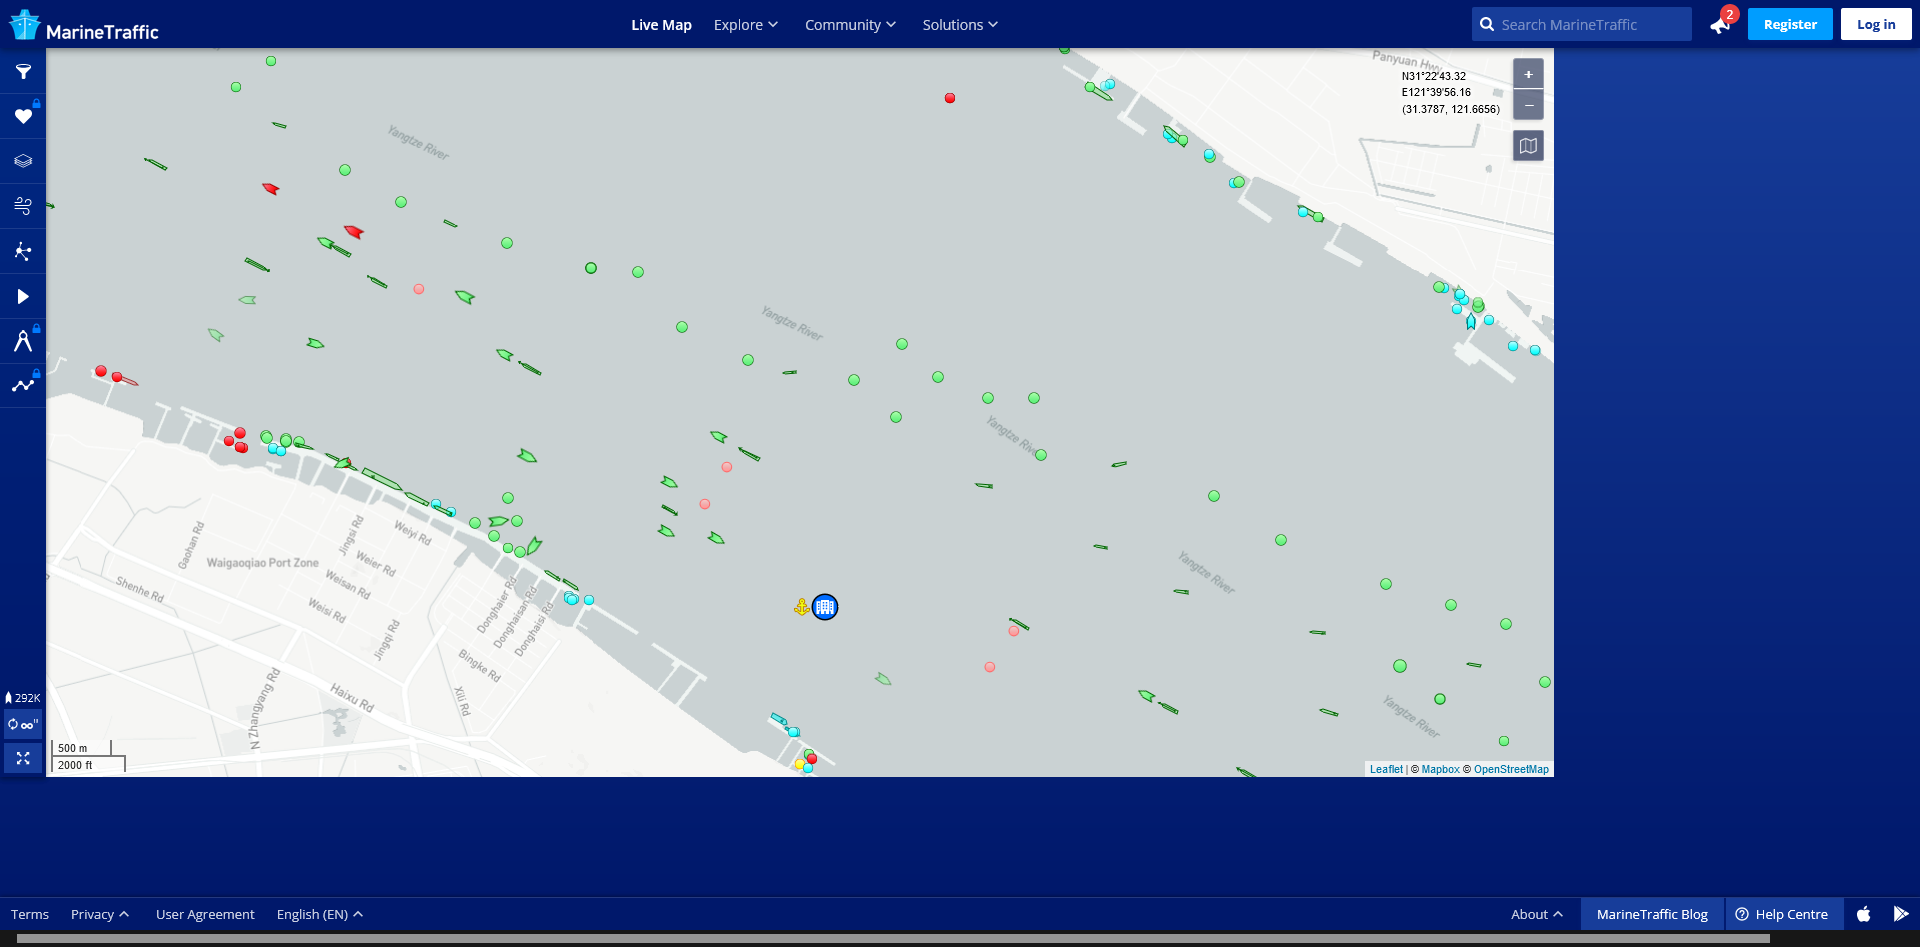Open density maps network icon
Image resolution: width=1920 pixels, height=947 pixels.
point(23,251)
